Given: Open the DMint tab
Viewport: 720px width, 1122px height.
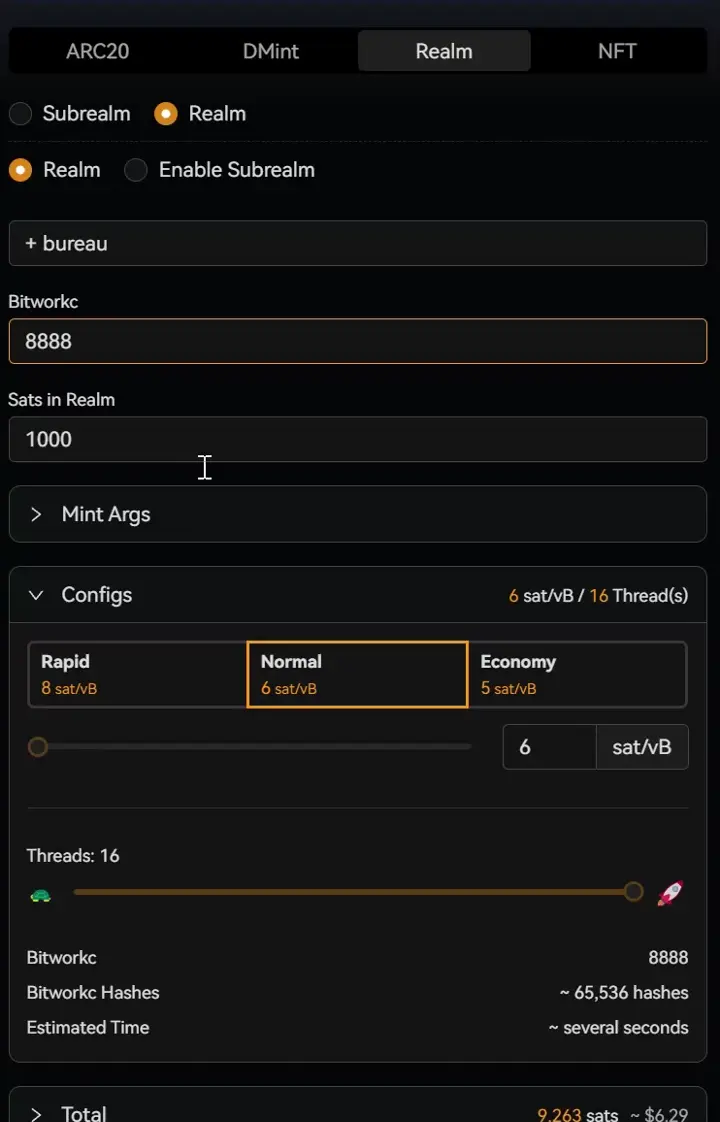Looking at the screenshot, I should coord(271,51).
